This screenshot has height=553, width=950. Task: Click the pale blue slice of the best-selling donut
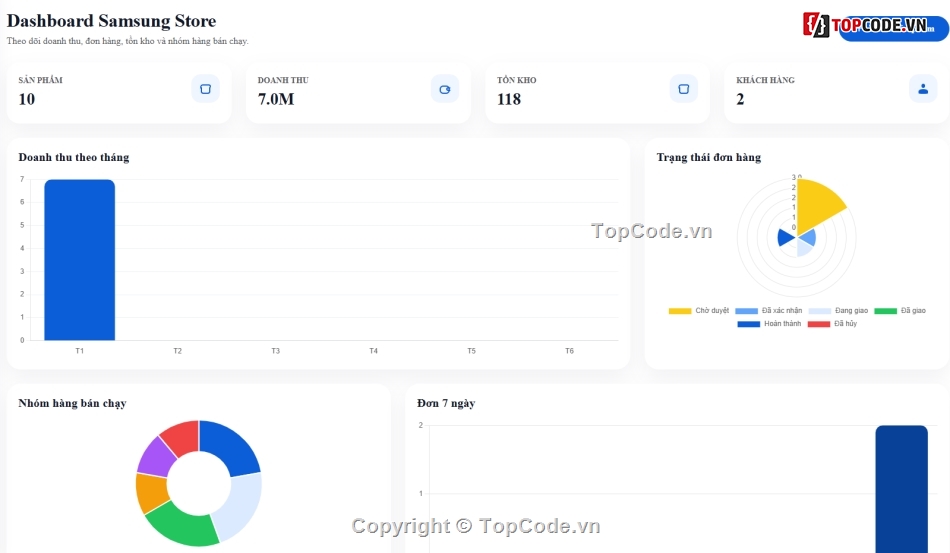pyautogui.click(x=240, y=506)
